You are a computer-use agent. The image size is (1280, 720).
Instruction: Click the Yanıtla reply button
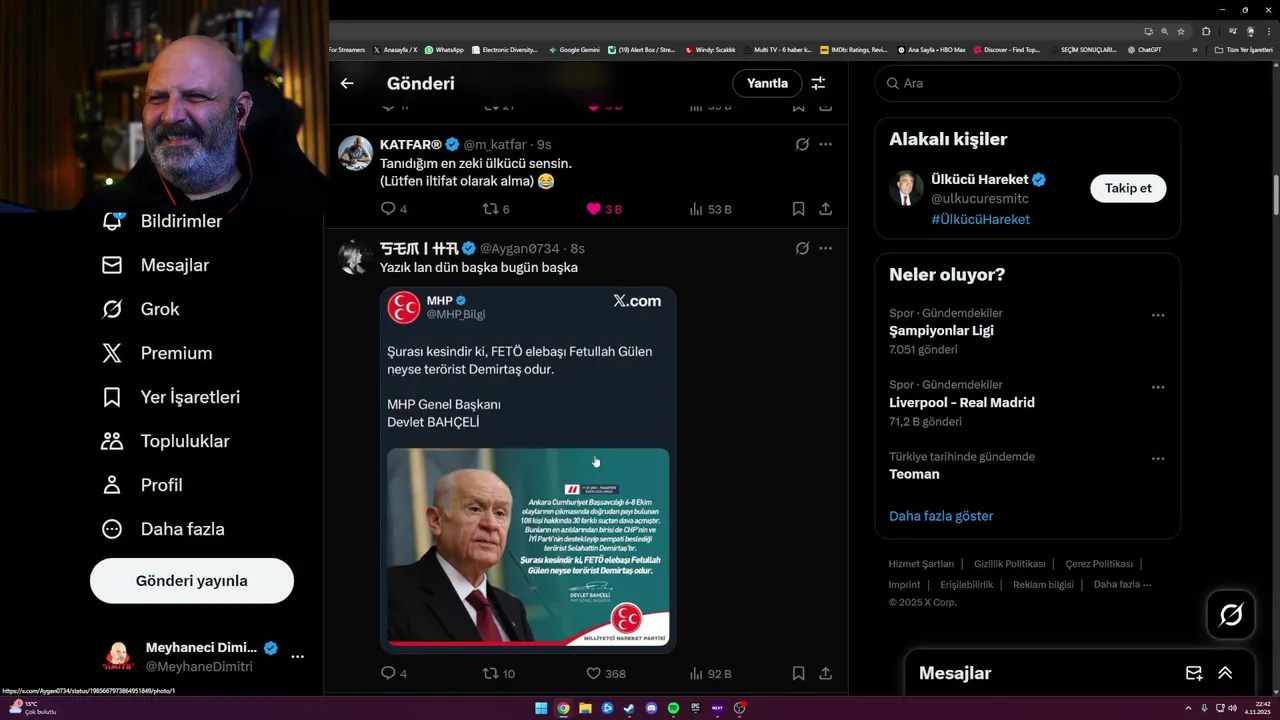tap(767, 83)
